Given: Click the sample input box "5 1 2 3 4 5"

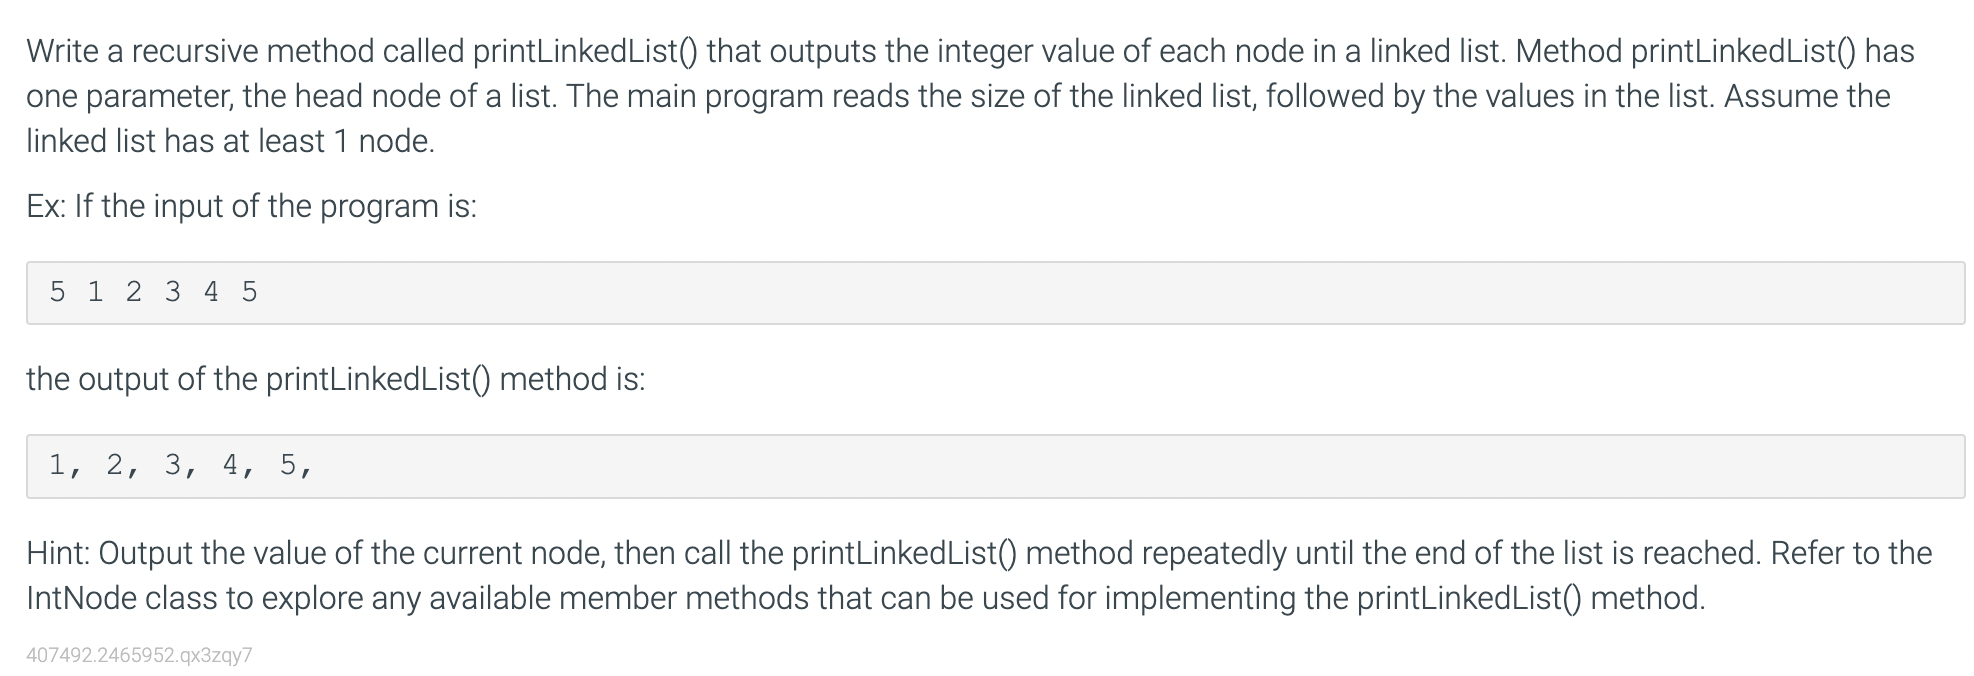Looking at the screenshot, I should click(995, 293).
